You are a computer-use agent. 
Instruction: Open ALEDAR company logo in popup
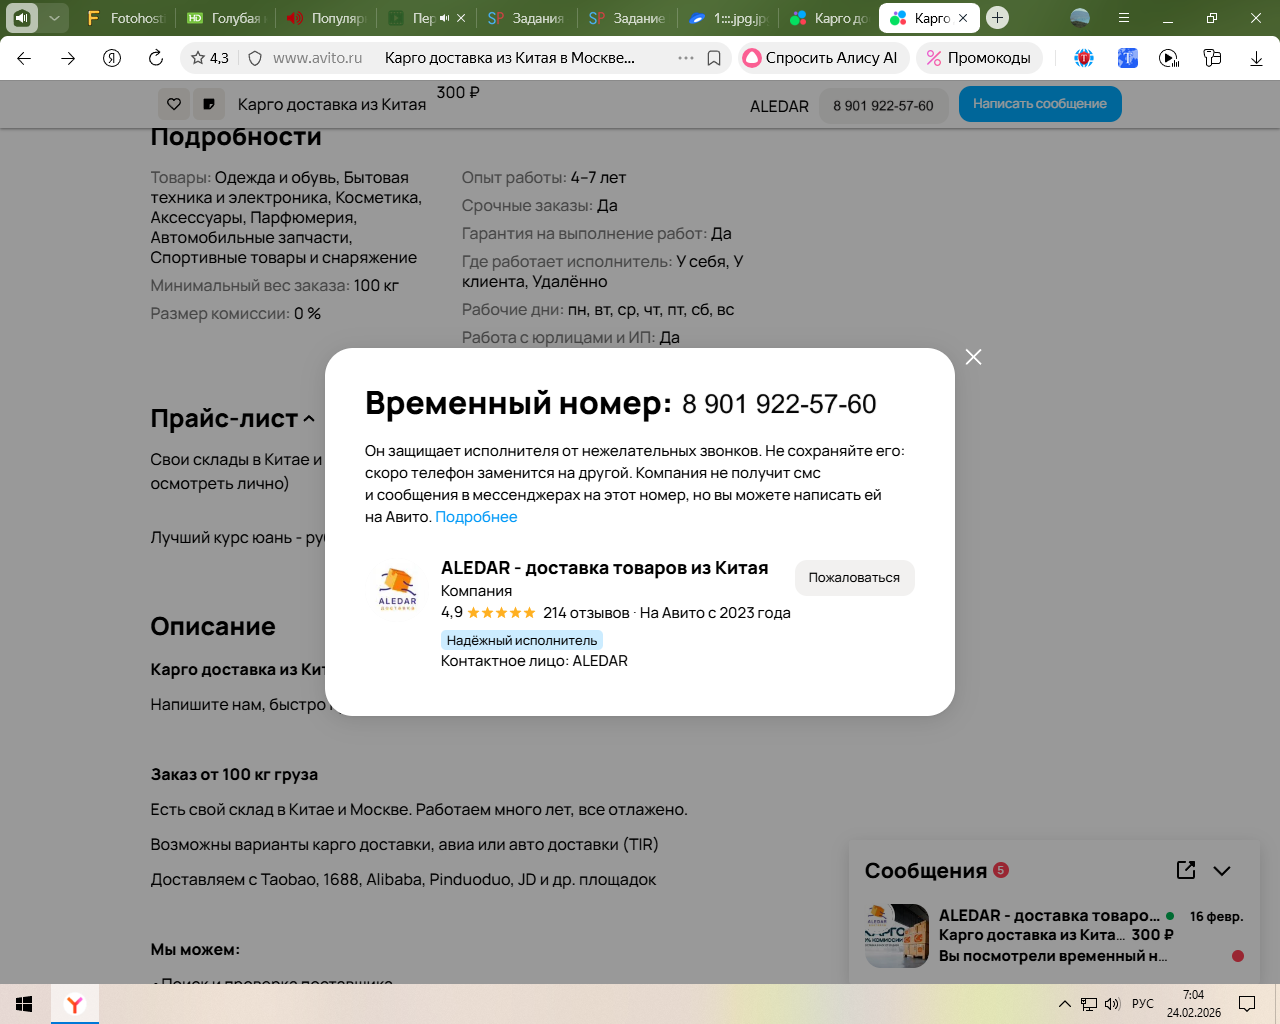pos(397,589)
